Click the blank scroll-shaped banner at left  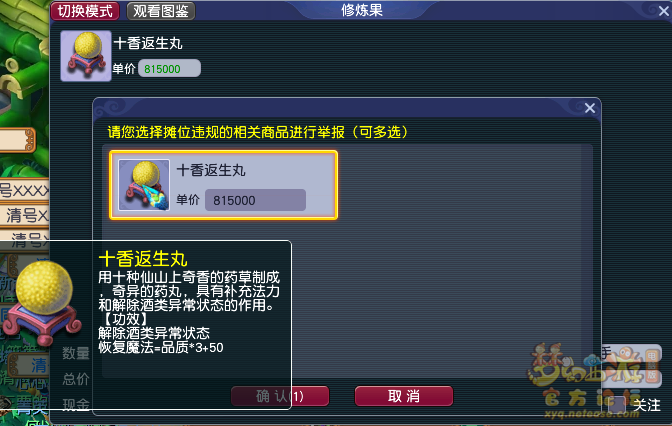17,140
